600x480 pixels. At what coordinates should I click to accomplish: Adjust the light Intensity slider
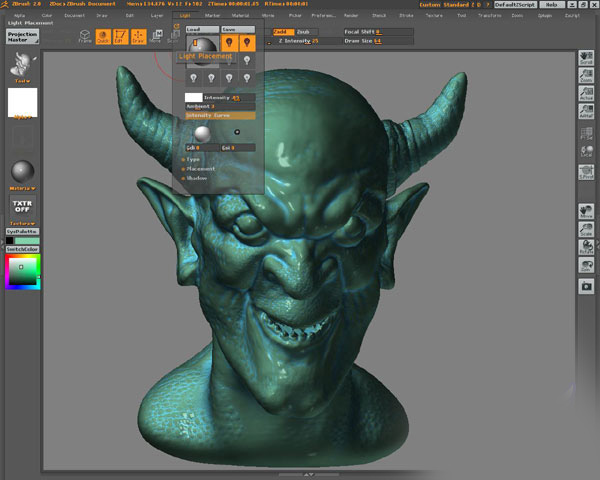(229, 98)
